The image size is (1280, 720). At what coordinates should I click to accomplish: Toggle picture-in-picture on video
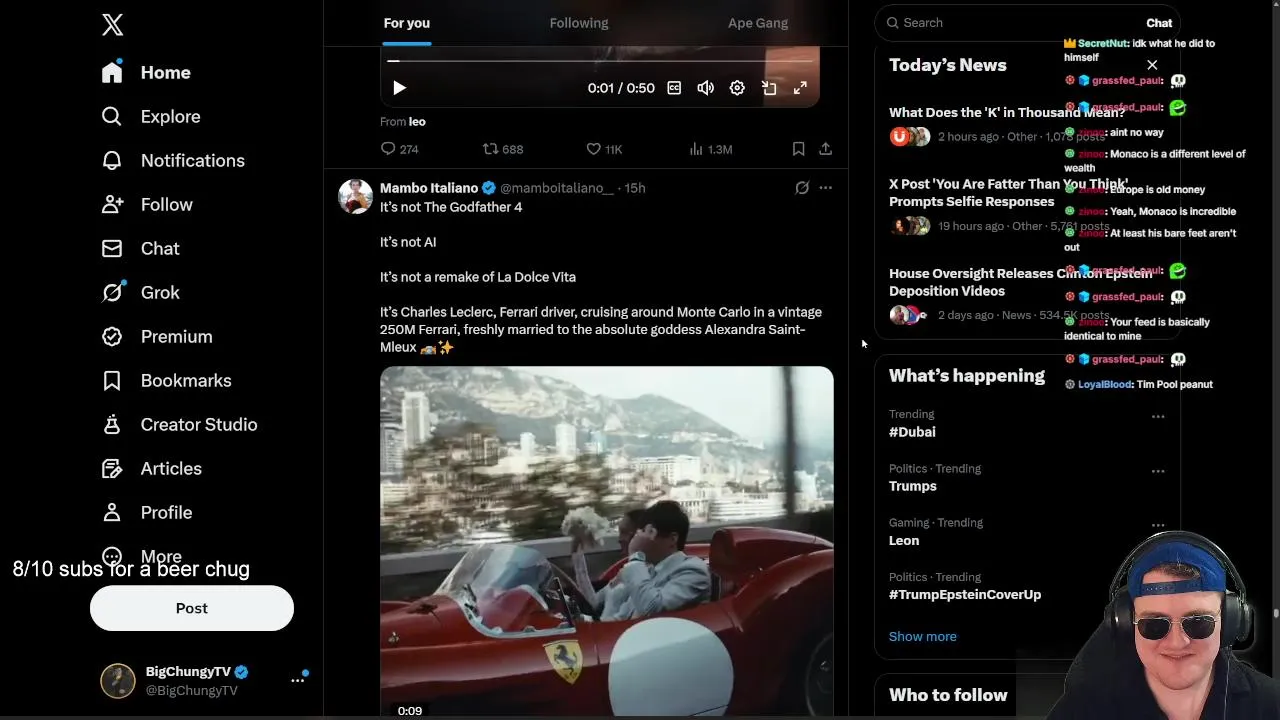pos(769,88)
